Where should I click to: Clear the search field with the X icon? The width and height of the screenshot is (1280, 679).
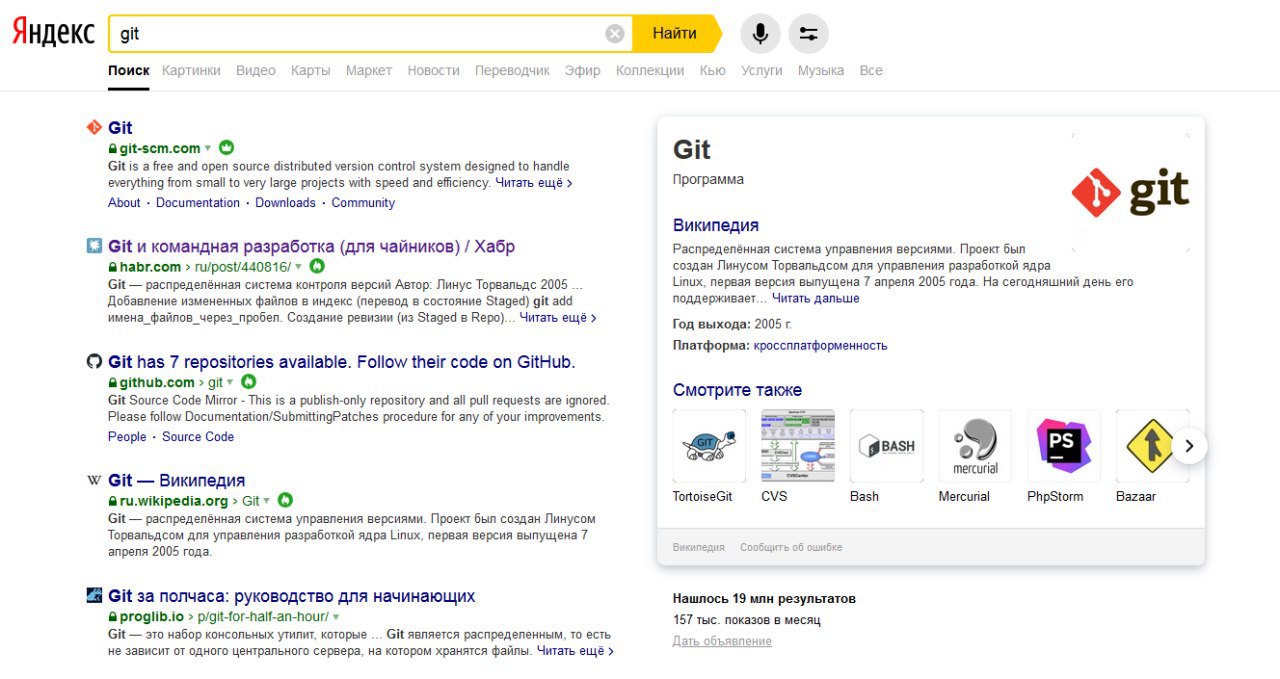614,34
